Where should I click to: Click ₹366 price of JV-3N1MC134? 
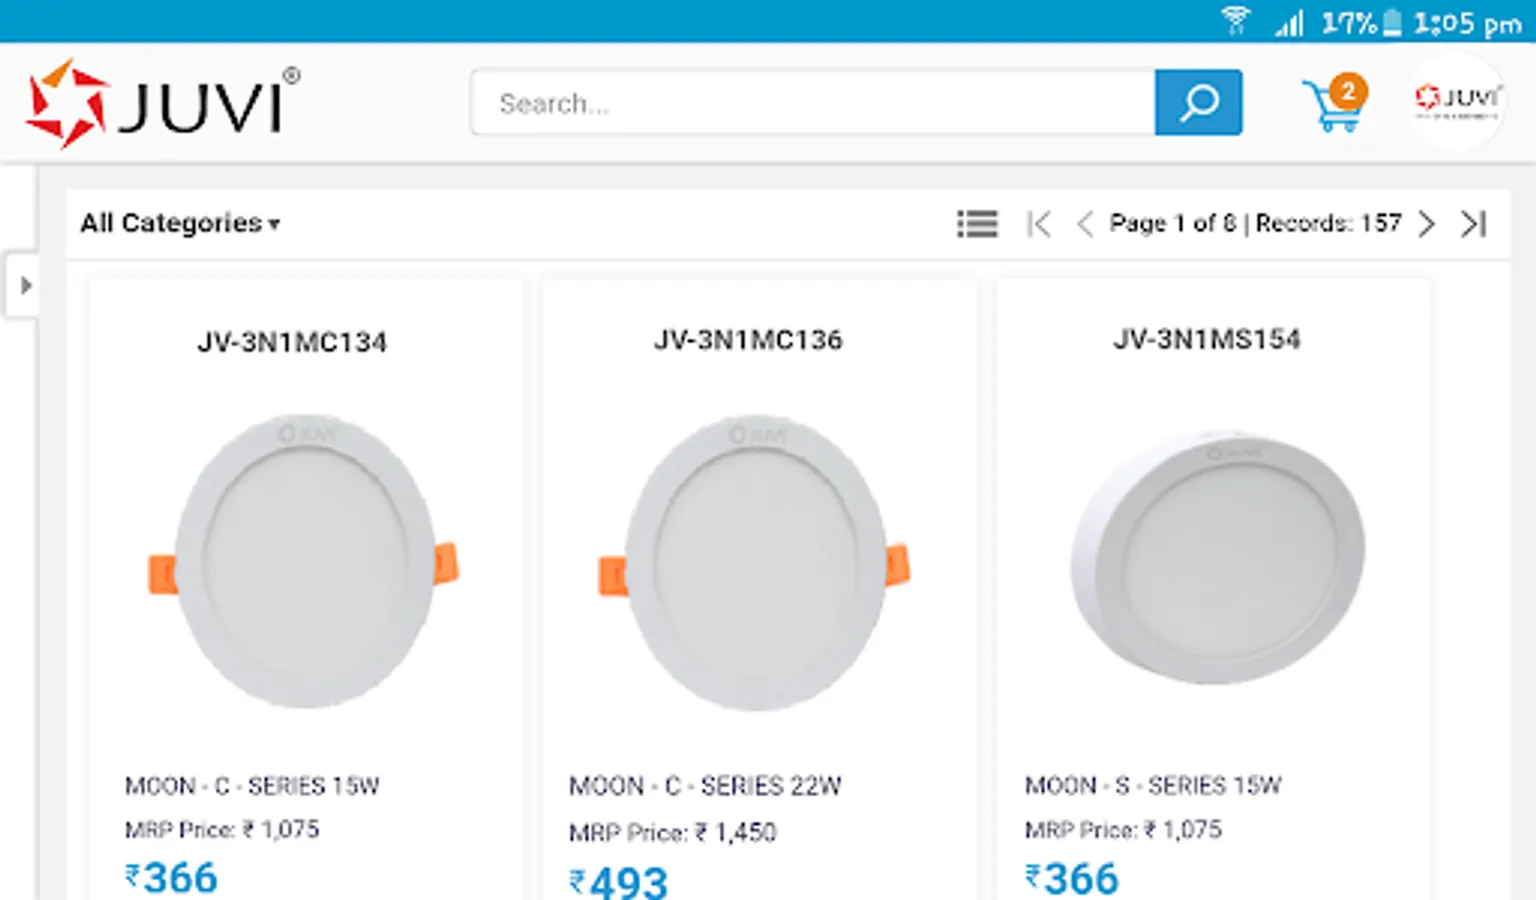tap(171, 878)
